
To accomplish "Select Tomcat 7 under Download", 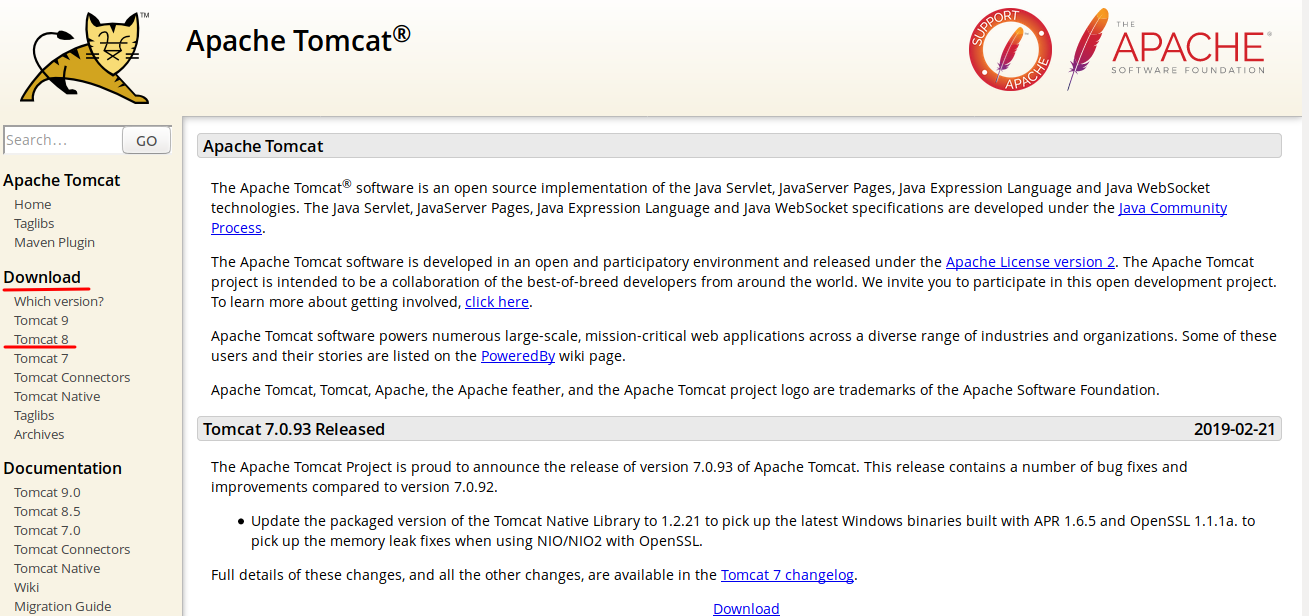I will [40, 358].
